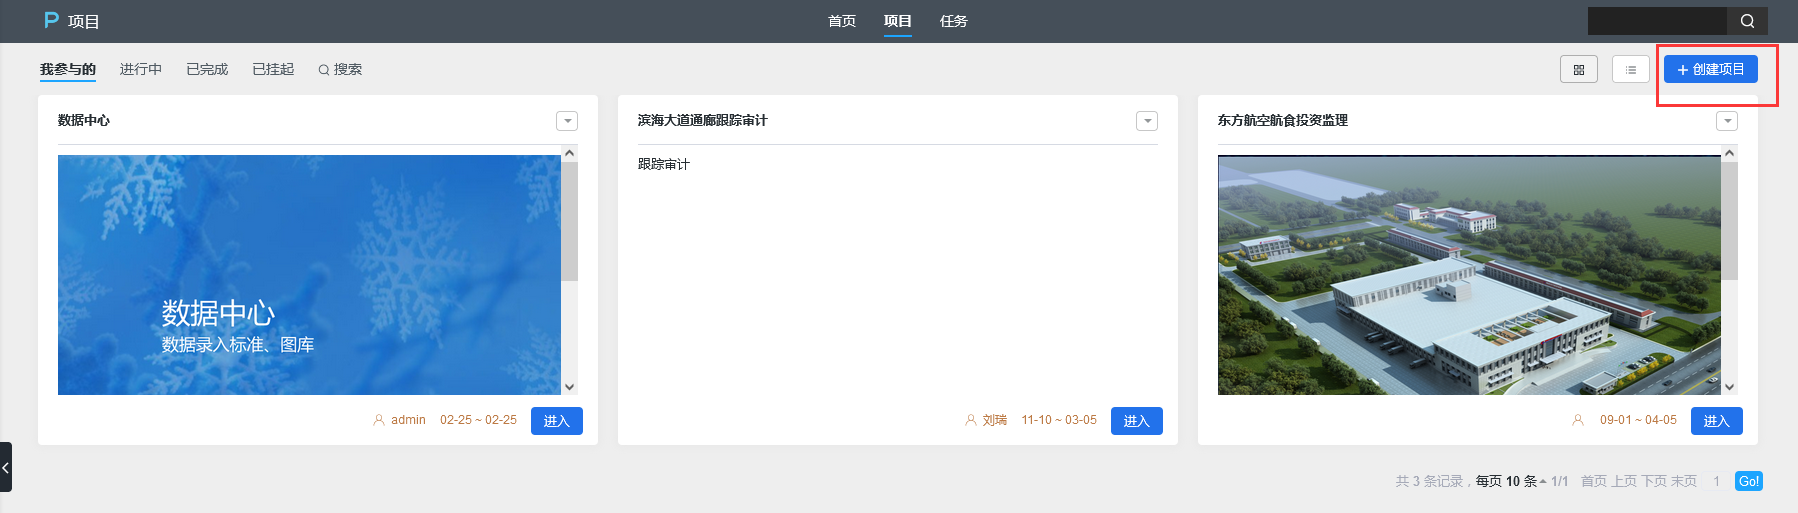Open dropdown menu on 滨海大道通廊跟踪审计 card
The width and height of the screenshot is (1798, 513).
coord(1147,121)
